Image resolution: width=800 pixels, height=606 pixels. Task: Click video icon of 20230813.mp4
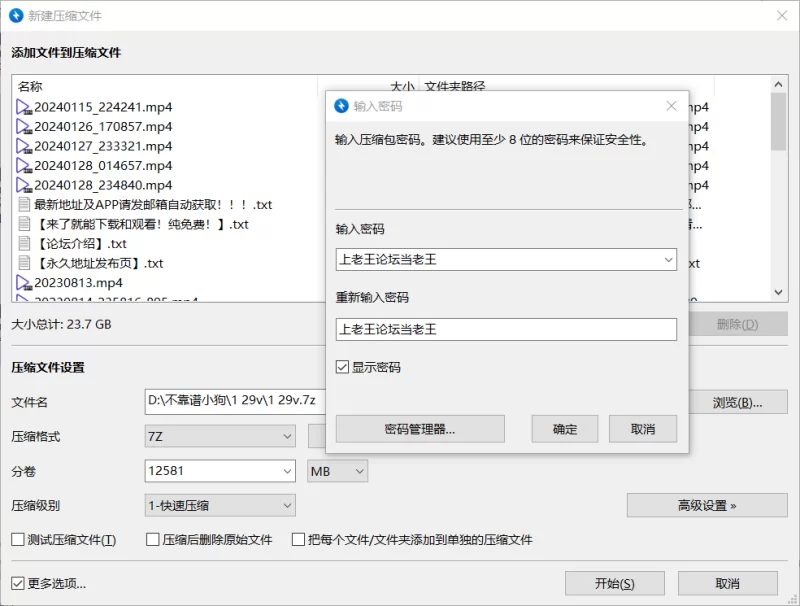(x=23, y=283)
